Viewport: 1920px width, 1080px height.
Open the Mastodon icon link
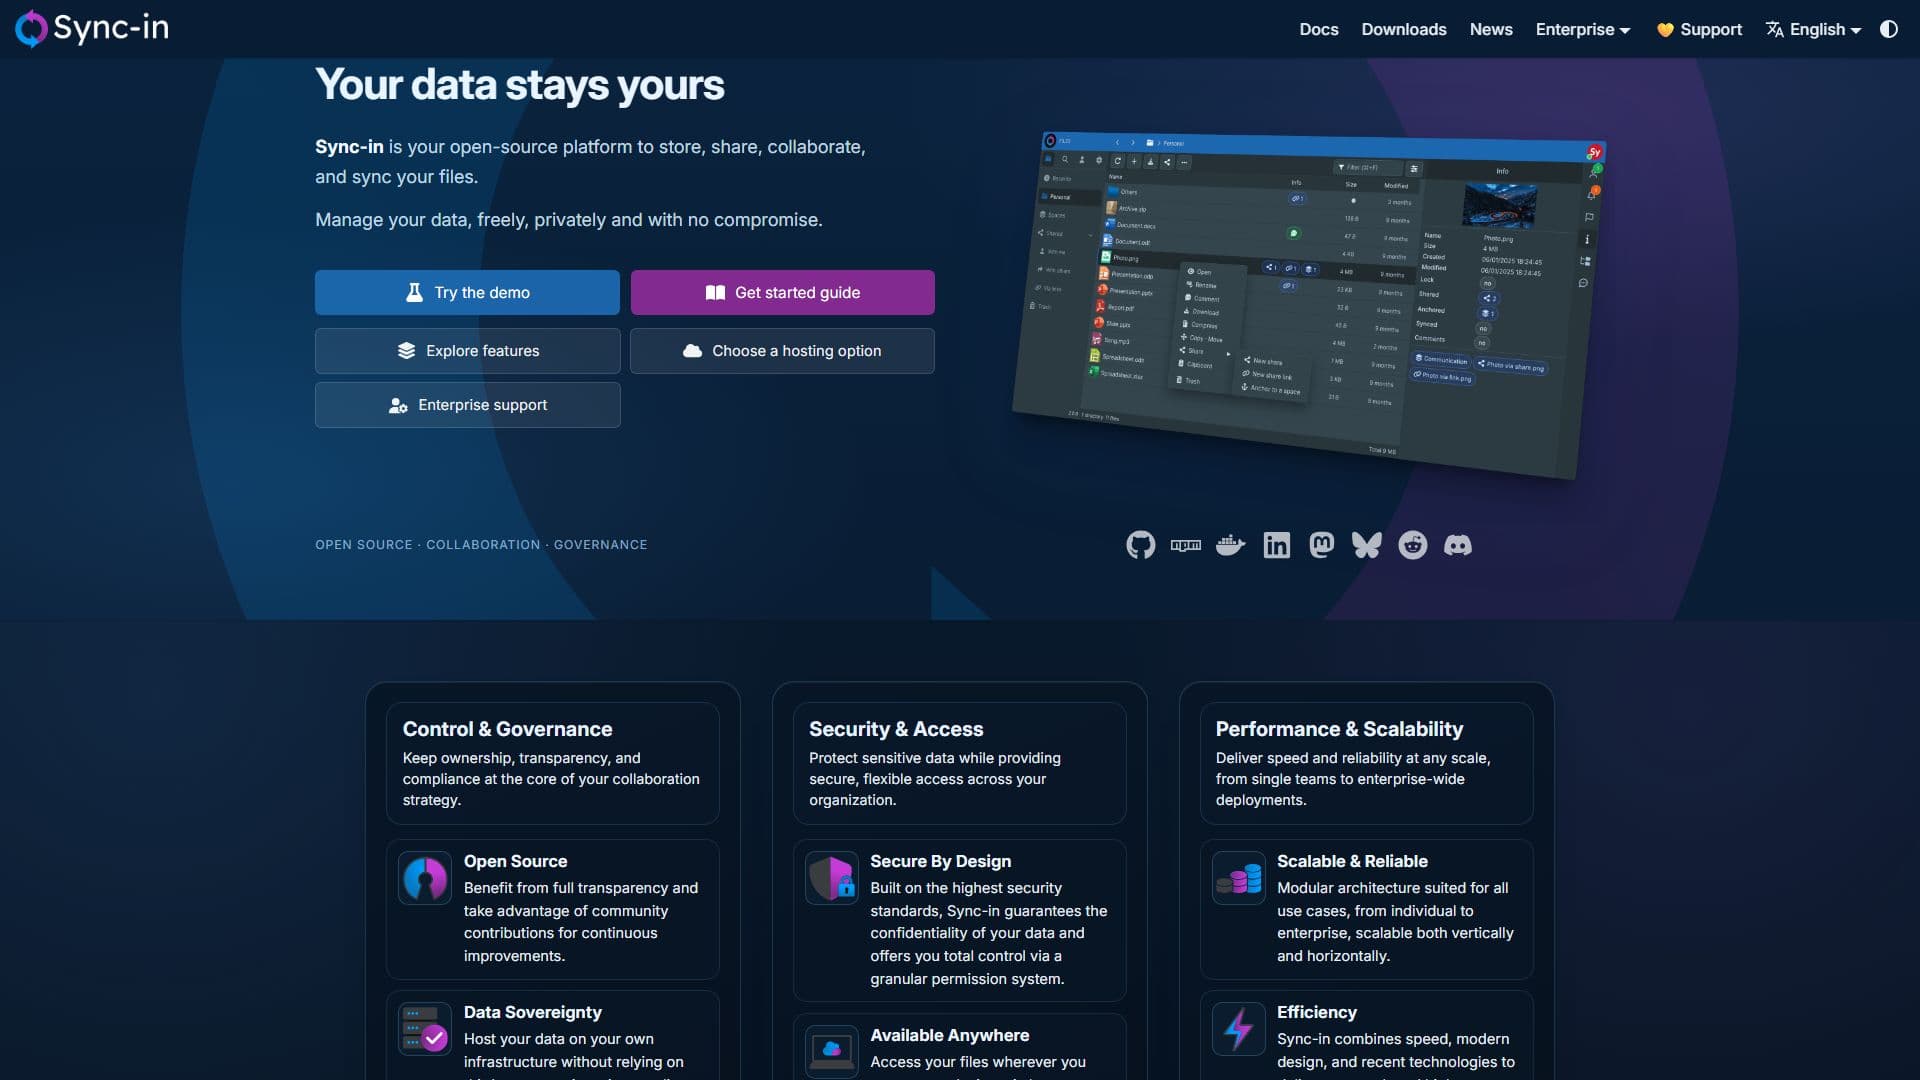point(1322,545)
